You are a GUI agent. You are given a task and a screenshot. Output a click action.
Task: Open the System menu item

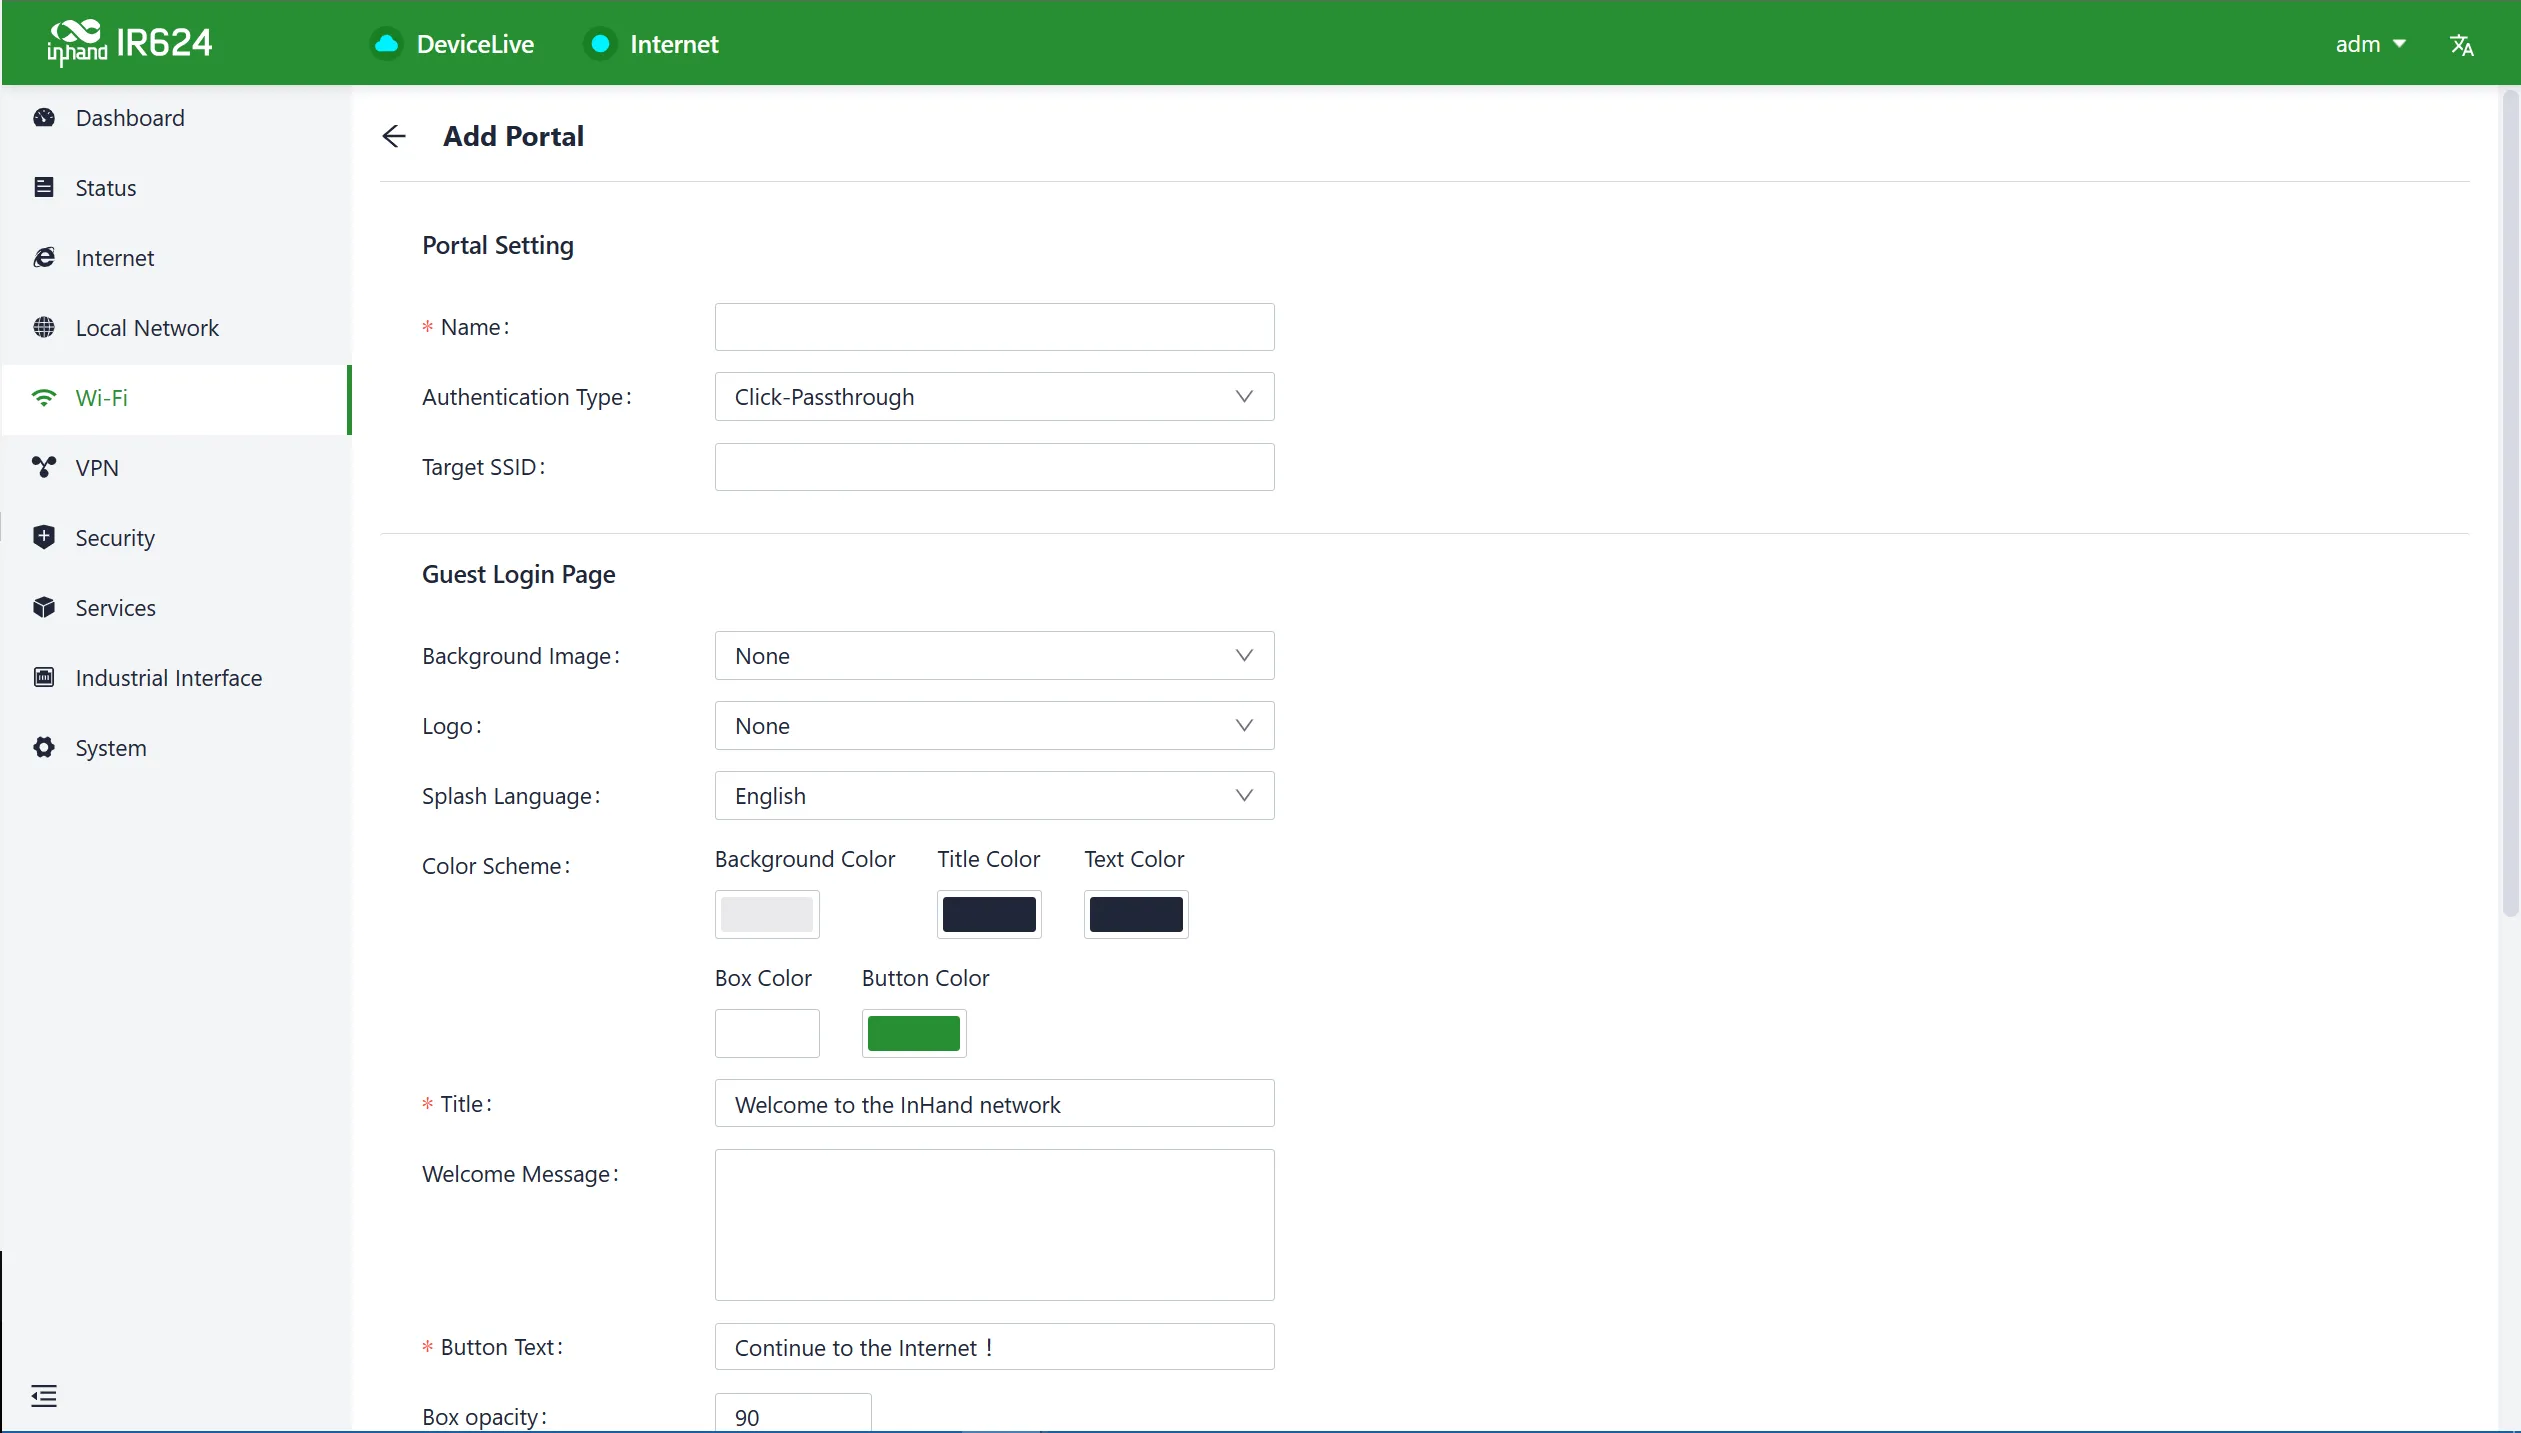click(x=176, y=748)
